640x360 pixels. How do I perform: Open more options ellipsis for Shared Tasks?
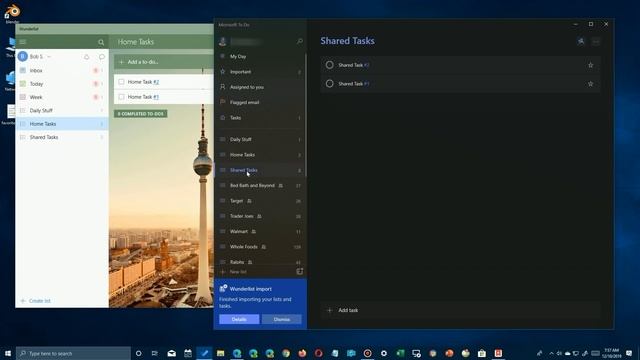(x=596, y=41)
